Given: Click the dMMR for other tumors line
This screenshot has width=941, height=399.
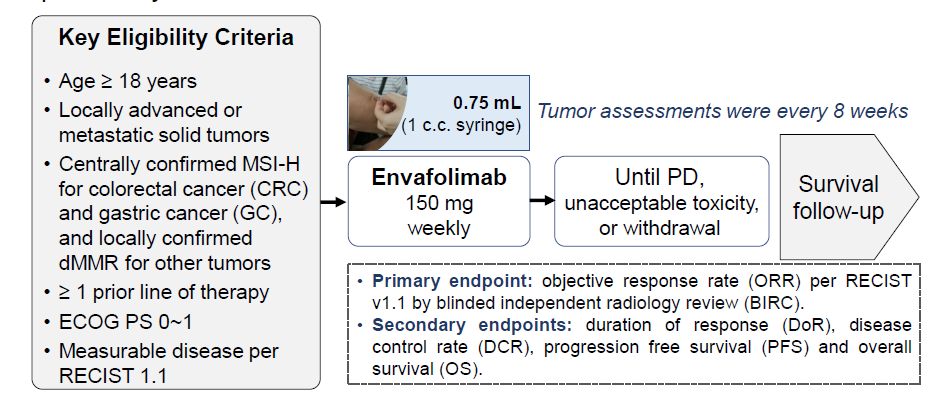Looking at the screenshot, I should [164, 263].
